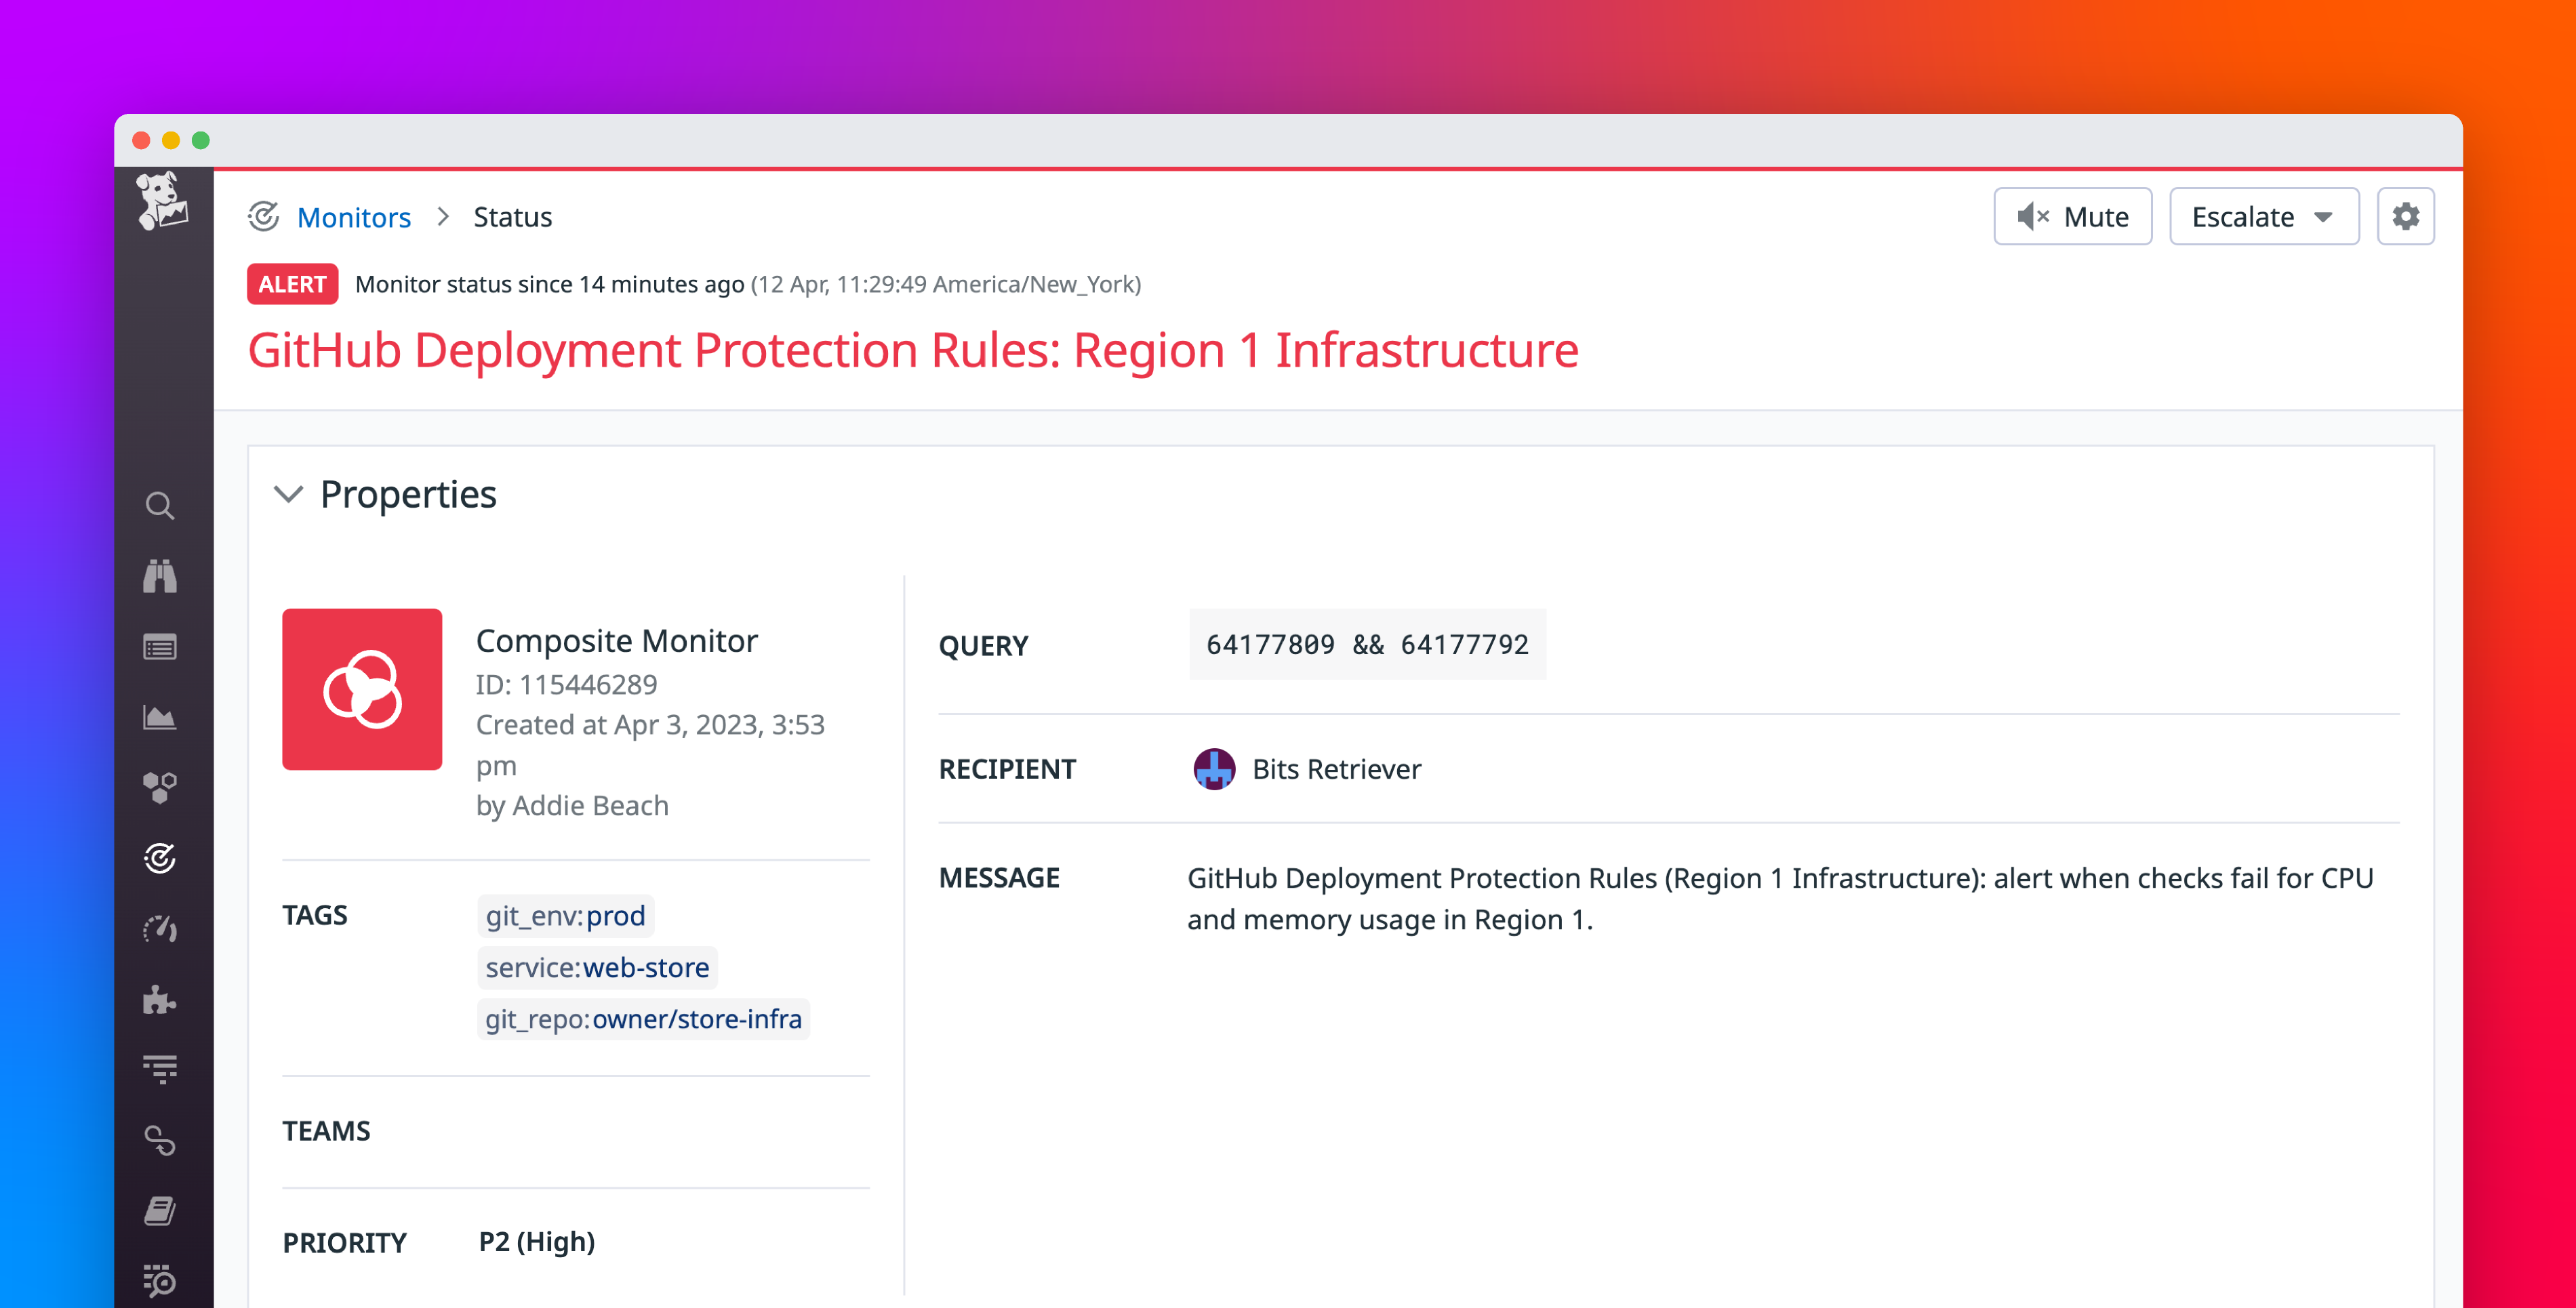Open the Escalate dropdown

click(2264, 216)
